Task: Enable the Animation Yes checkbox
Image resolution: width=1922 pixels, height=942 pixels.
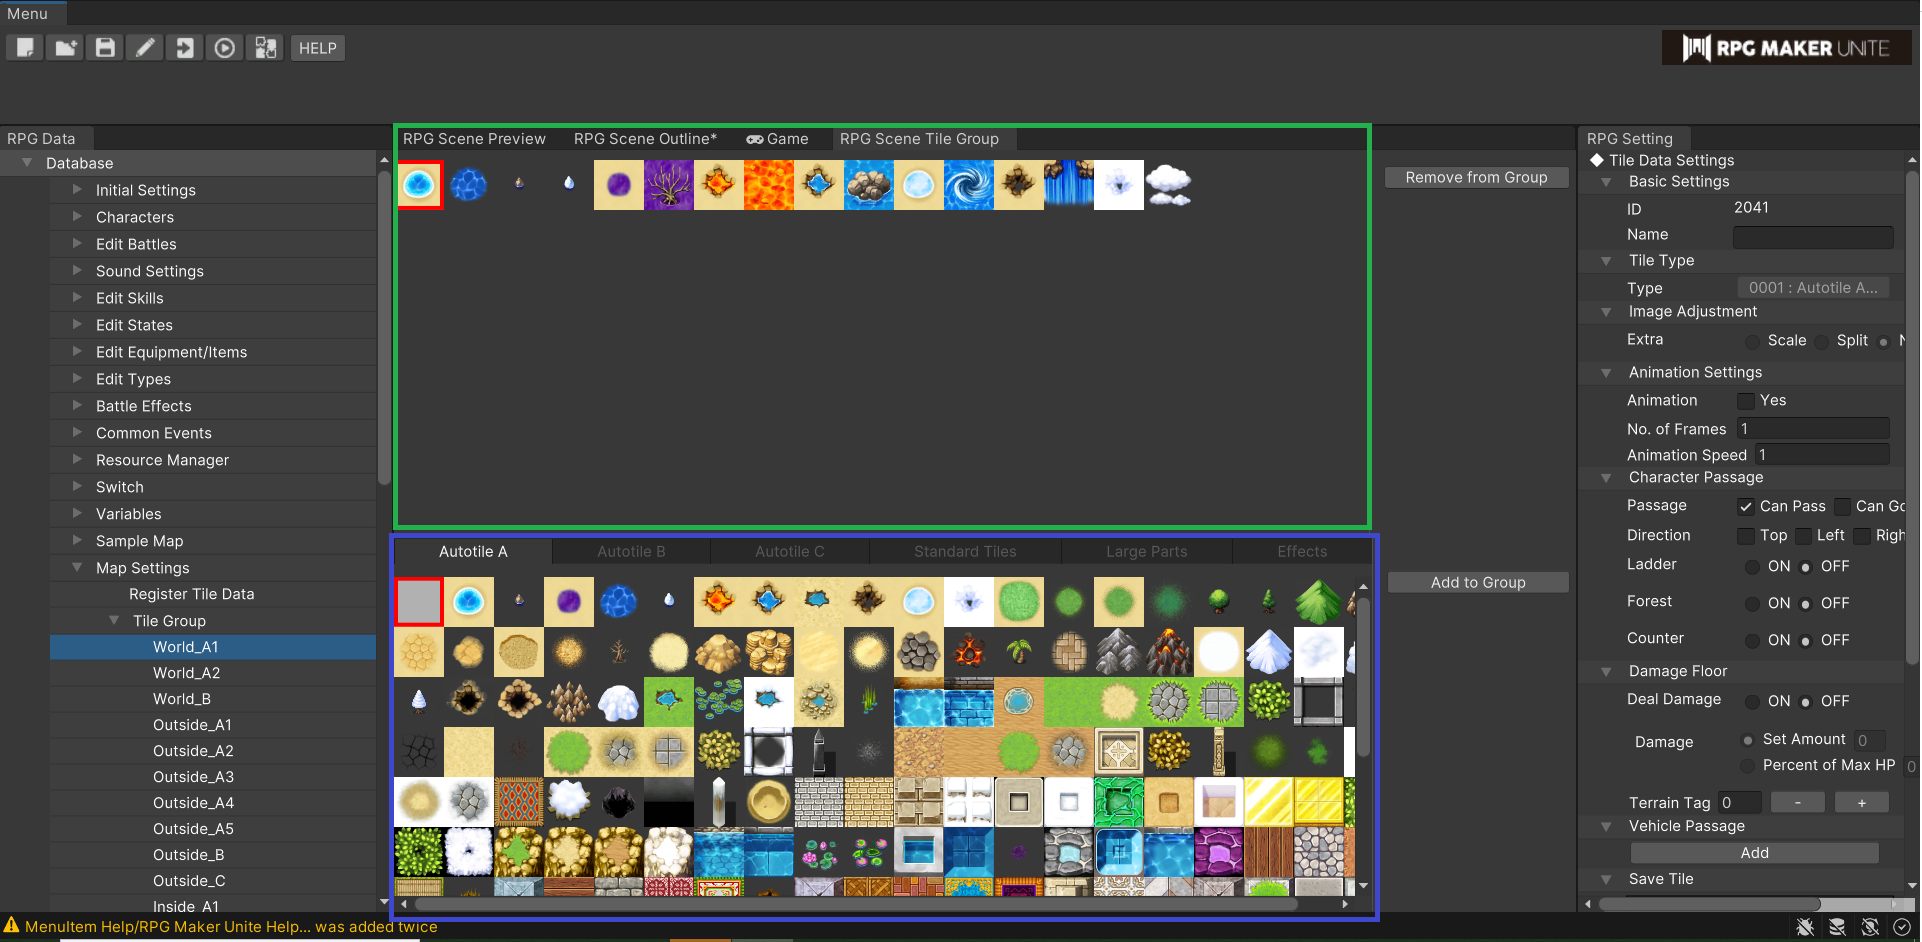Action: click(1746, 401)
